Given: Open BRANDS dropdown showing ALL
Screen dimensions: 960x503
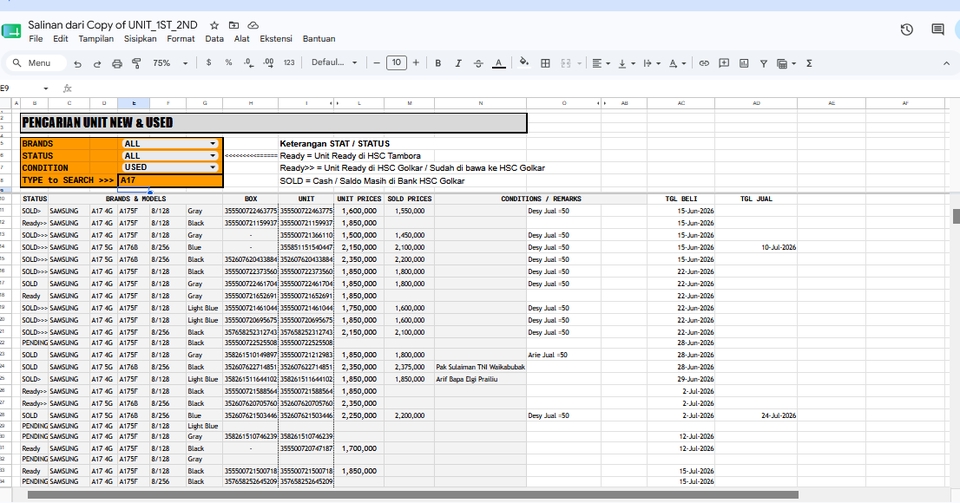Looking at the screenshot, I should 170,144.
